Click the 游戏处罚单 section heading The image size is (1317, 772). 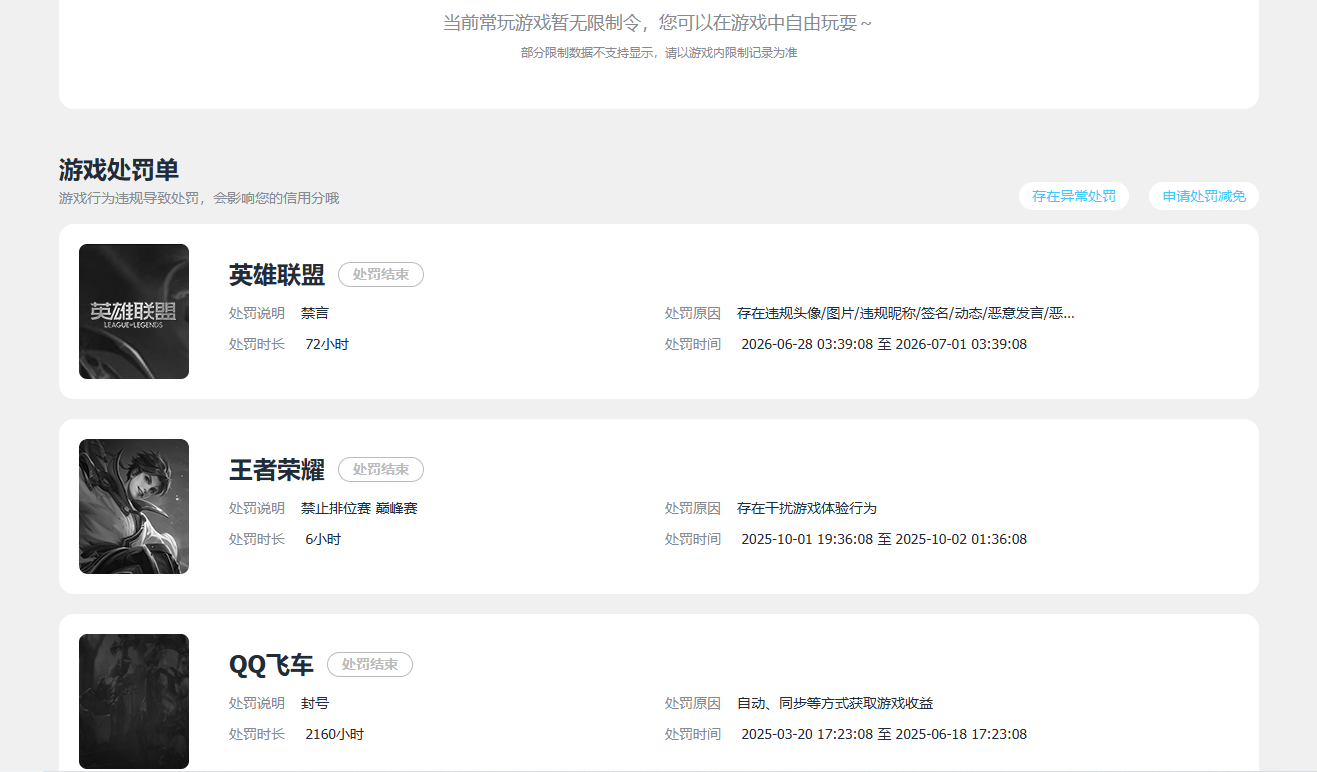119,170
